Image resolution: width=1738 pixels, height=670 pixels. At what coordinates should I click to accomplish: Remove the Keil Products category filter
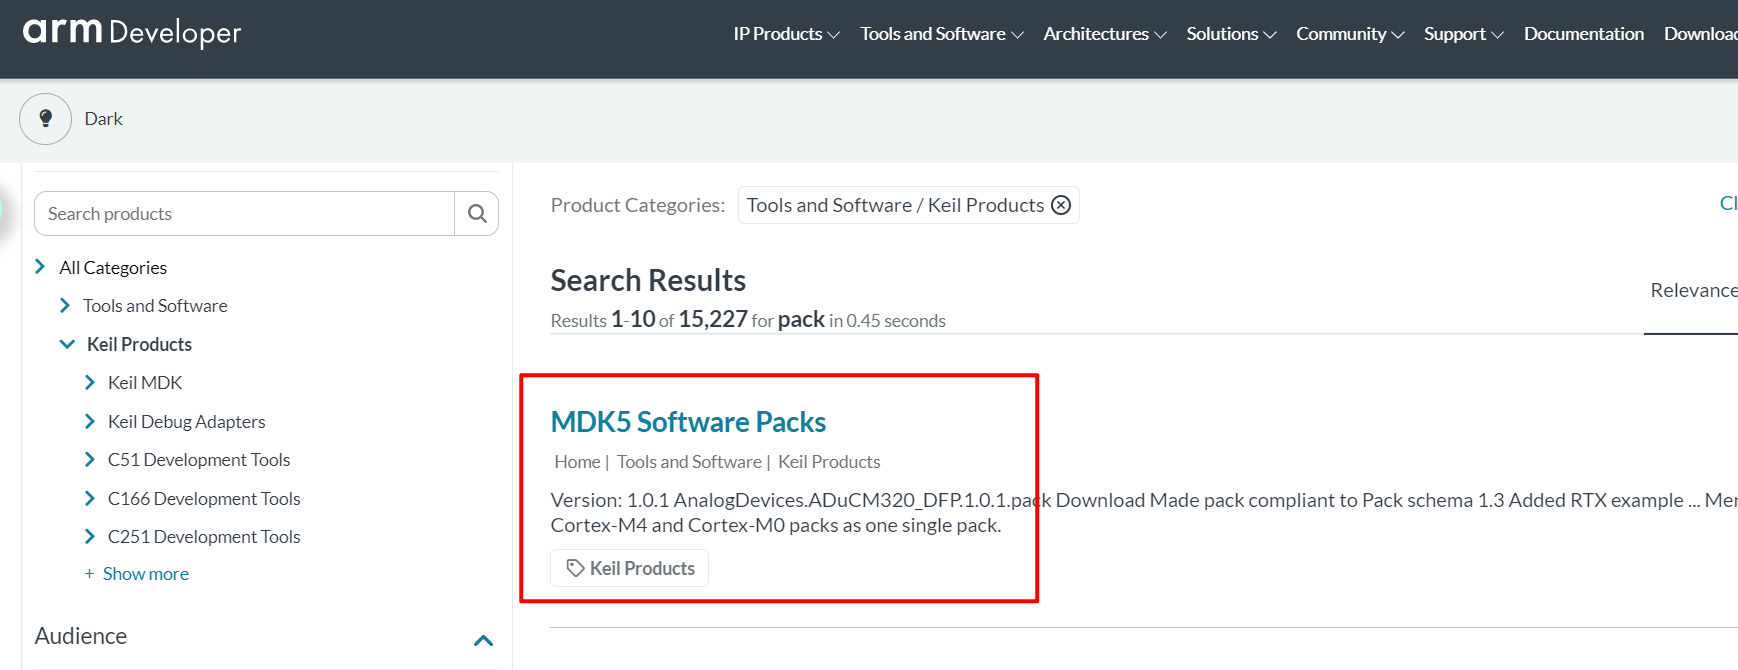(1061, 205)
